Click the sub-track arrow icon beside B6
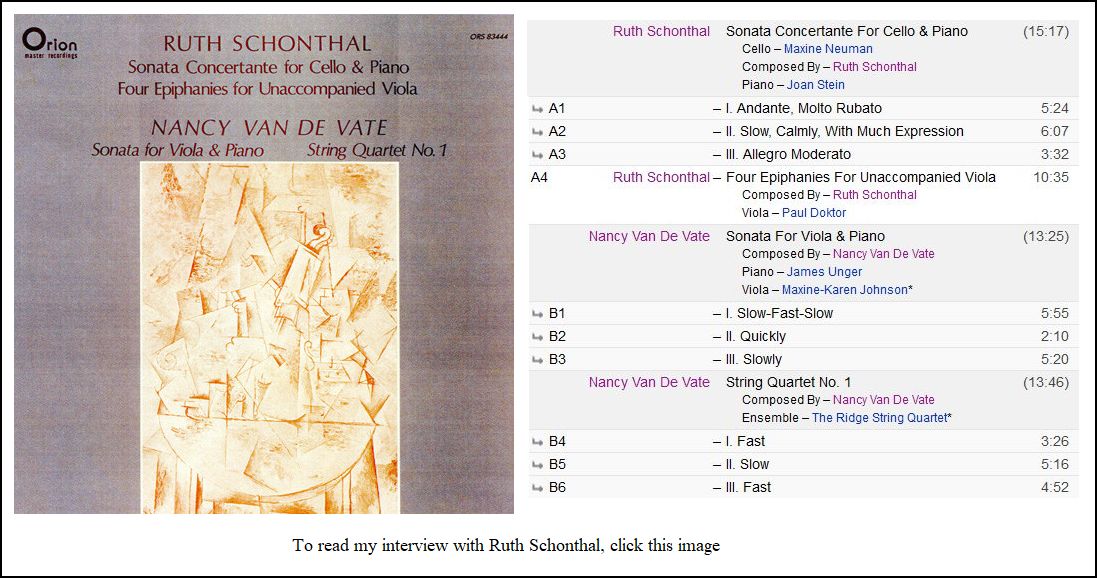The image size is (1097, 578). coord(537,488)
